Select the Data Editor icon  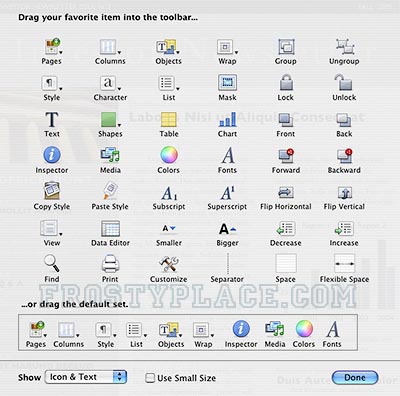[110, 229]
